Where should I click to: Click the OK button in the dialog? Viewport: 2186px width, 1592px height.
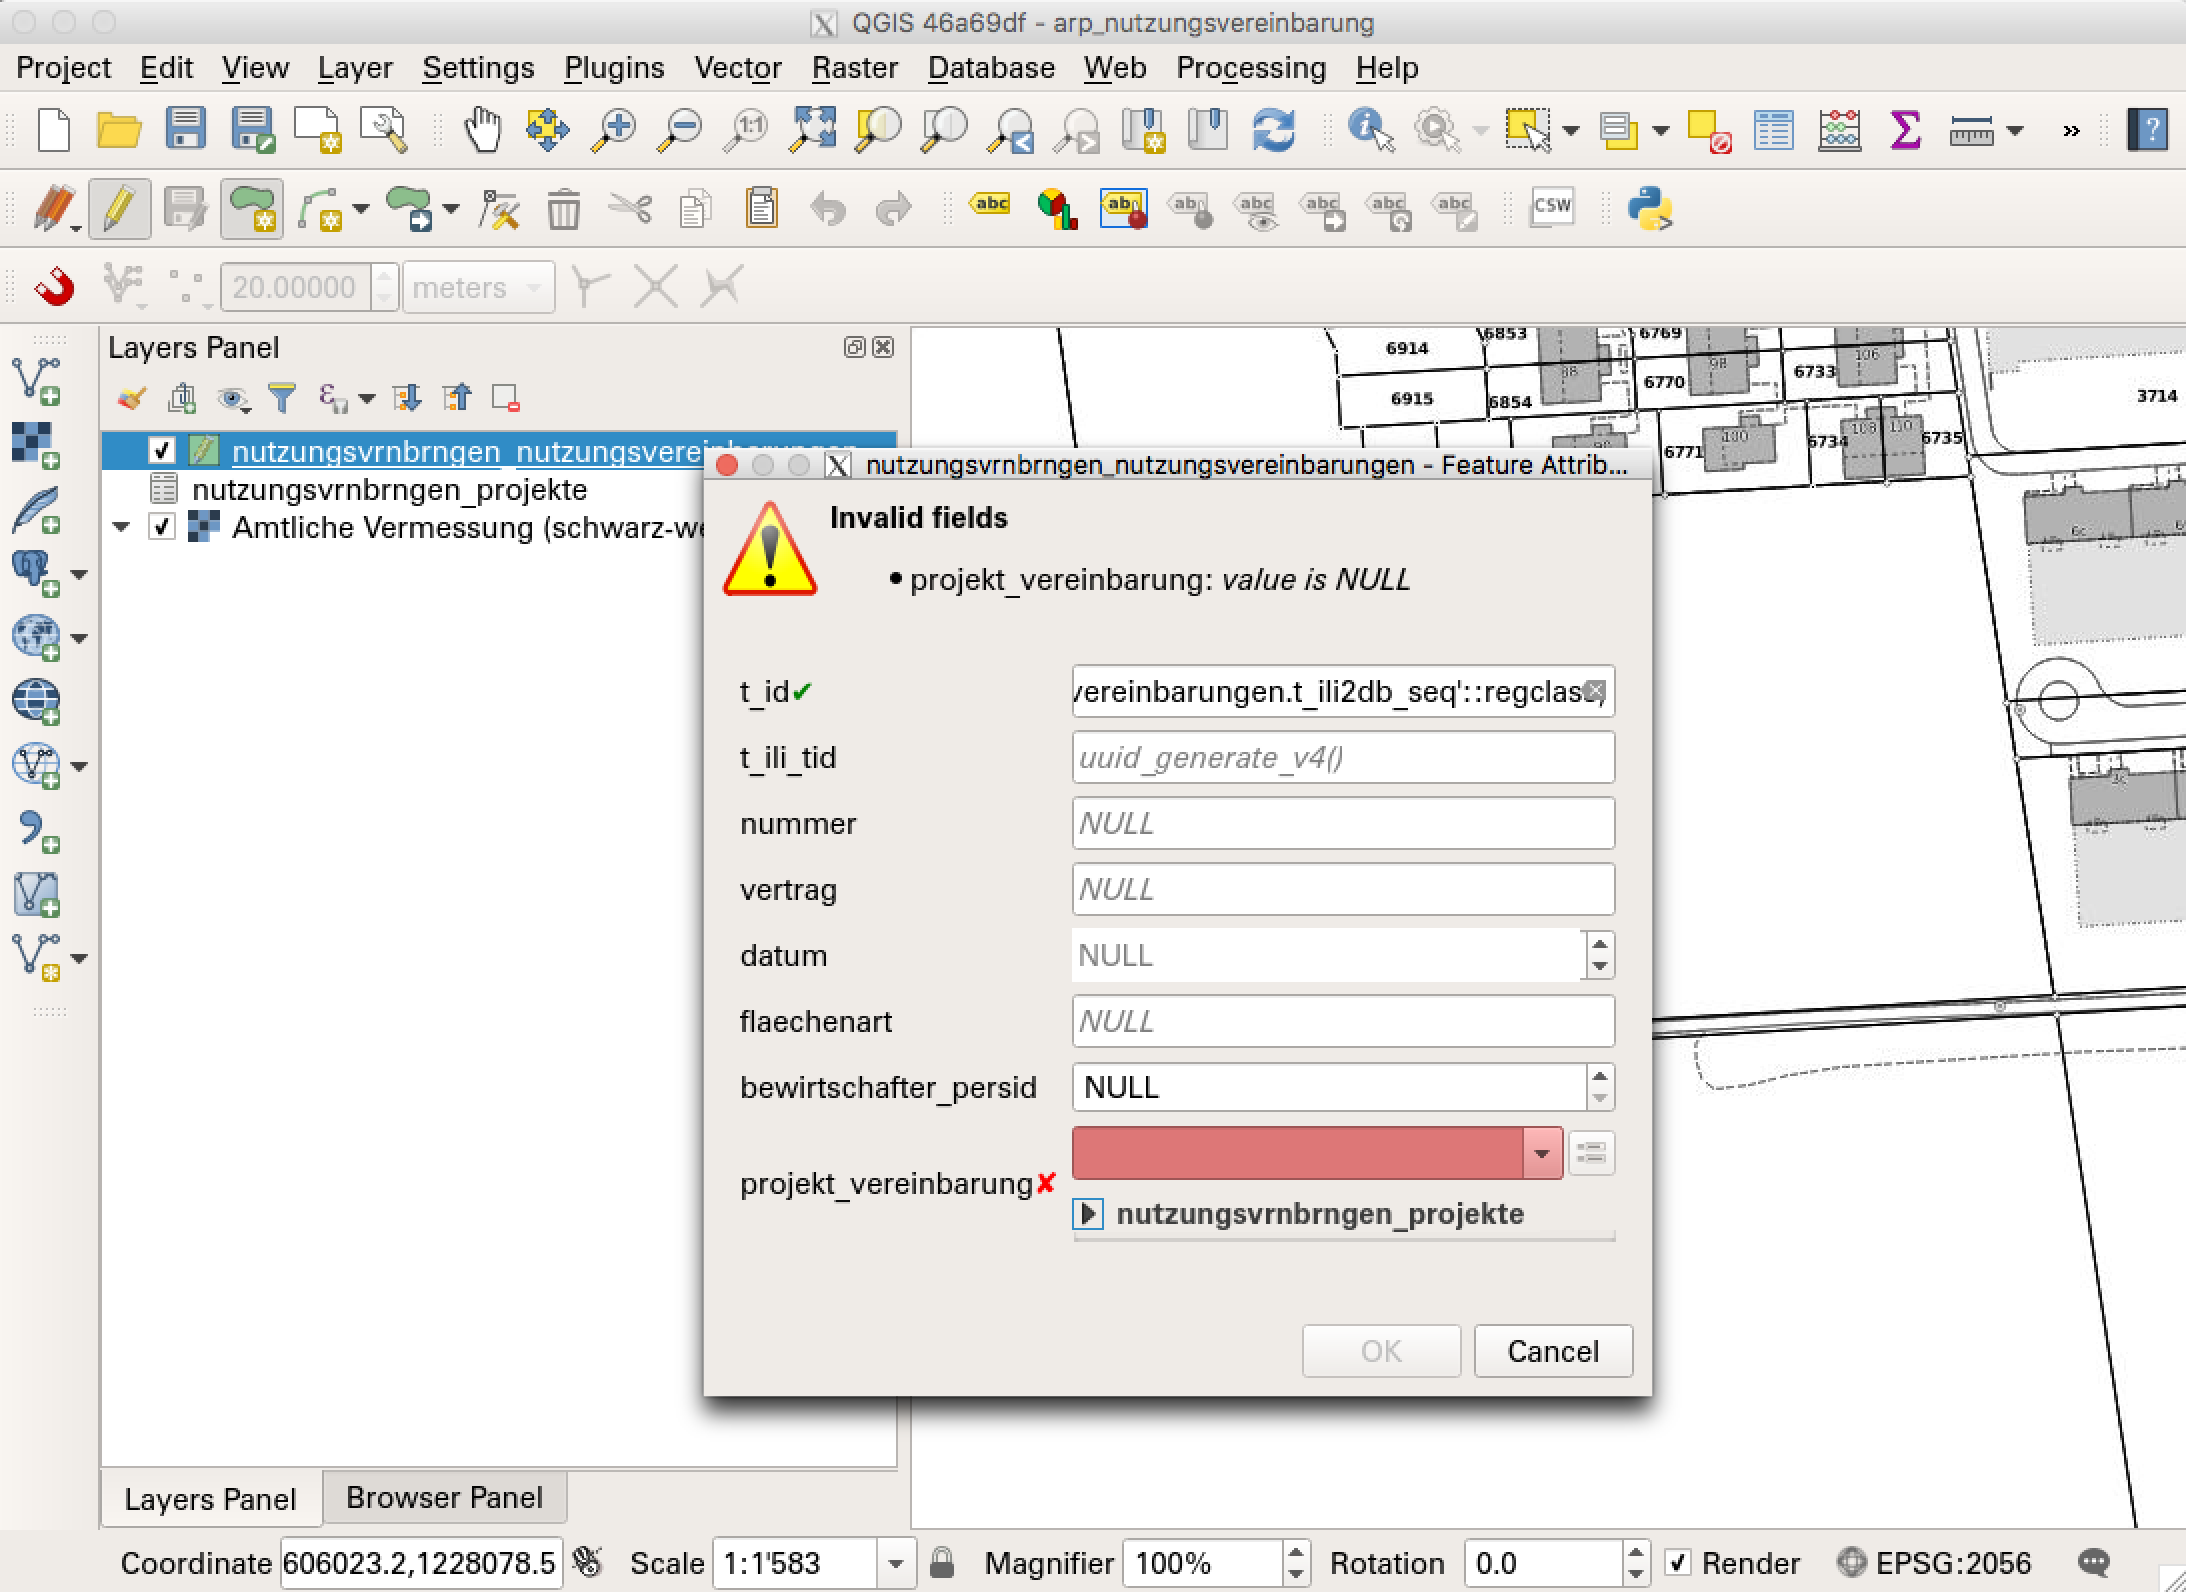(x=1381, y=1351)
